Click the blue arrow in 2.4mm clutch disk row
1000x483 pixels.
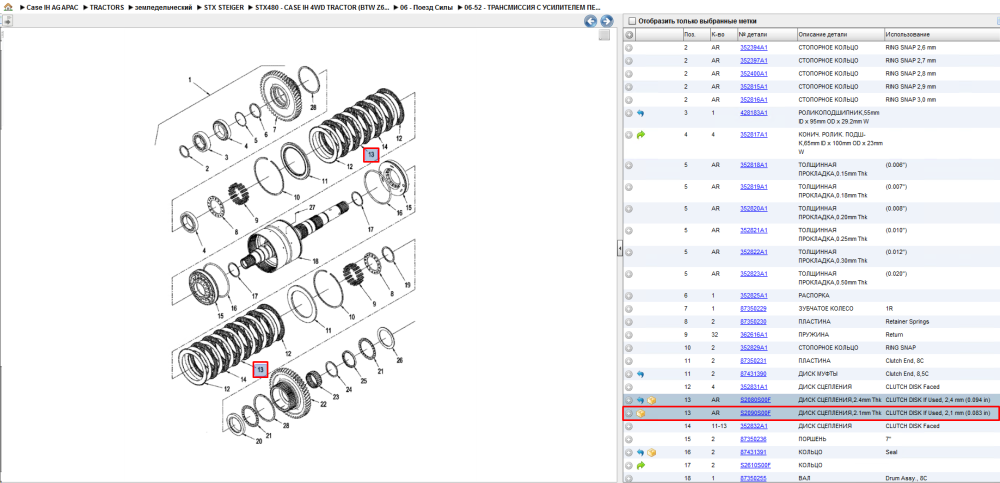641,400
